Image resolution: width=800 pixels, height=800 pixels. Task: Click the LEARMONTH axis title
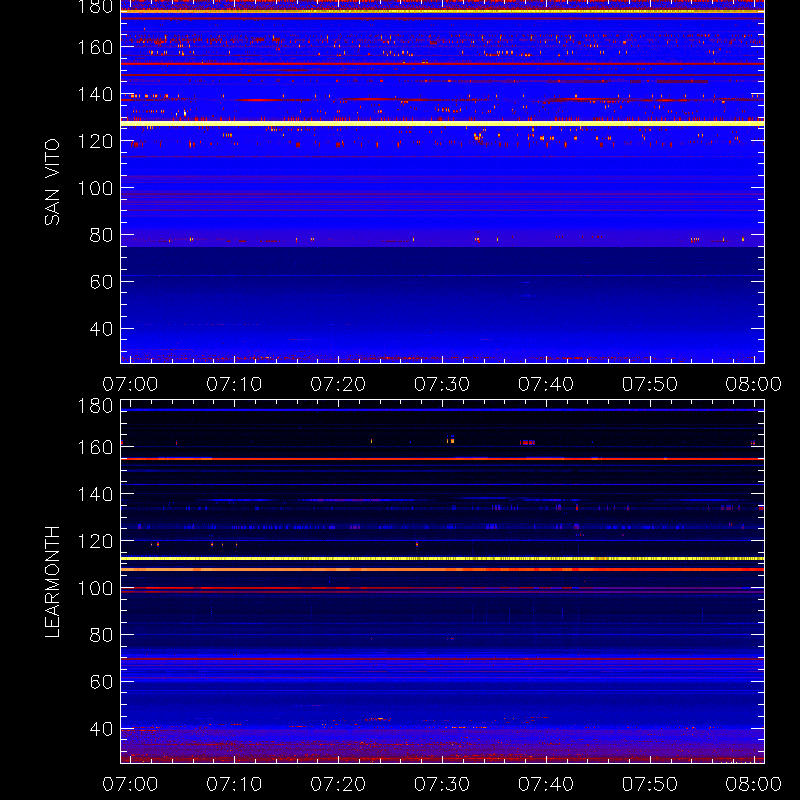52,582
